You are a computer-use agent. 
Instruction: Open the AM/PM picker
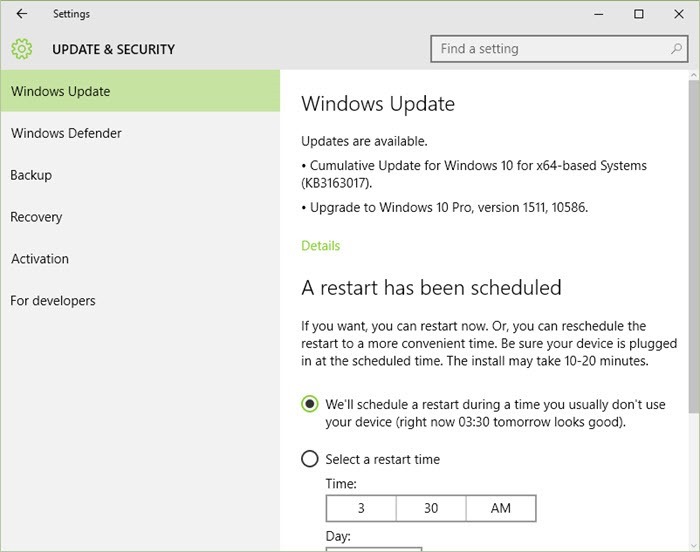(501, 508)
